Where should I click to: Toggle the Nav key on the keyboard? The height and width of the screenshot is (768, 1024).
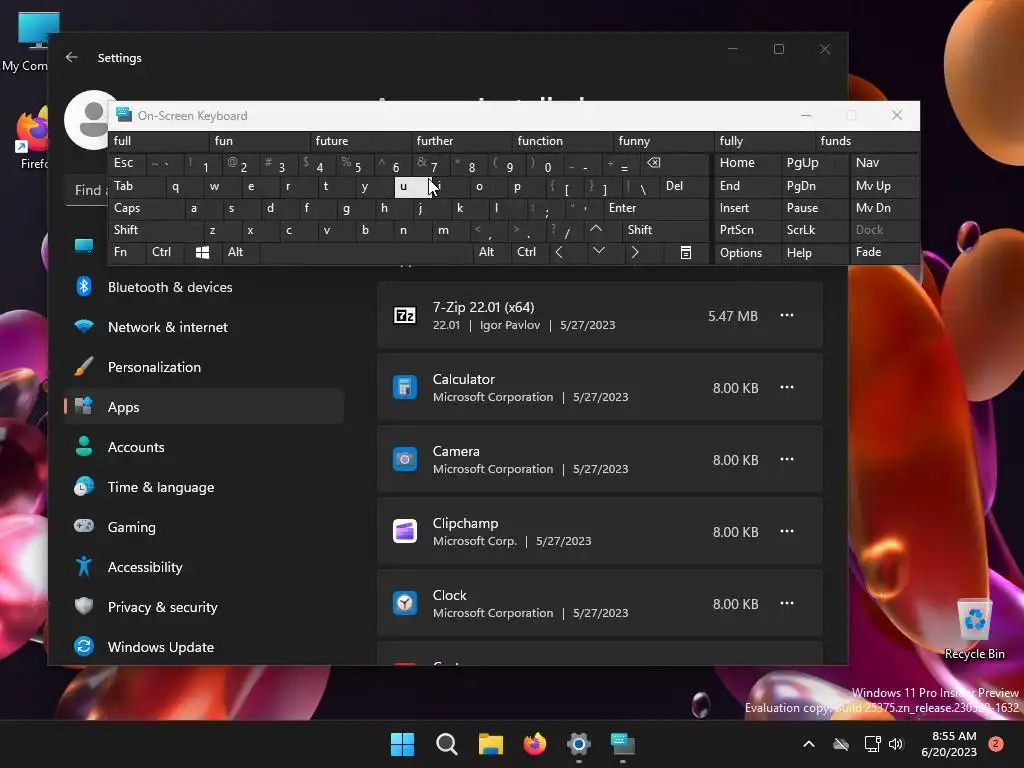tap(884, 163)
